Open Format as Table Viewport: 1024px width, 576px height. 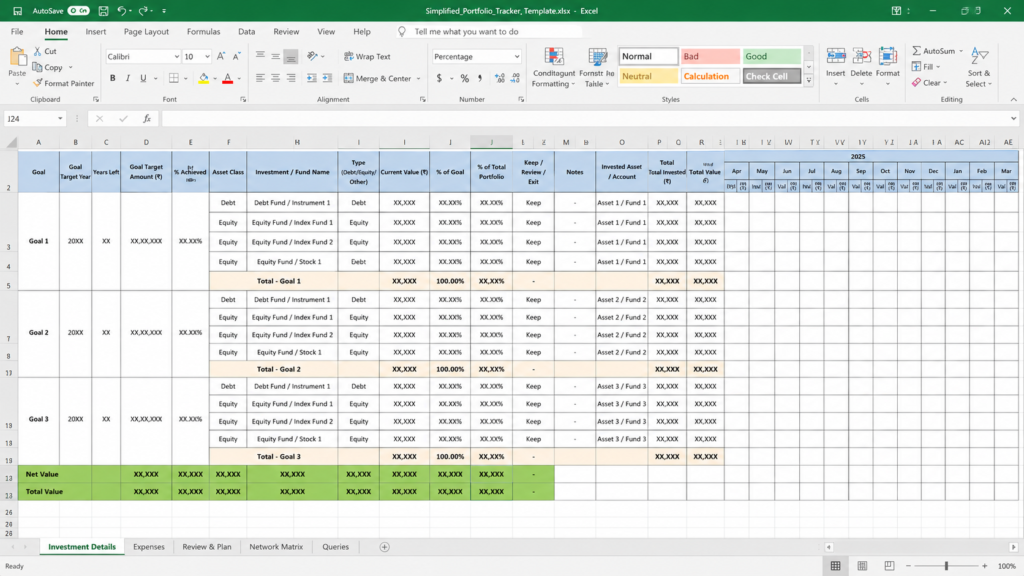coord(597,68)
